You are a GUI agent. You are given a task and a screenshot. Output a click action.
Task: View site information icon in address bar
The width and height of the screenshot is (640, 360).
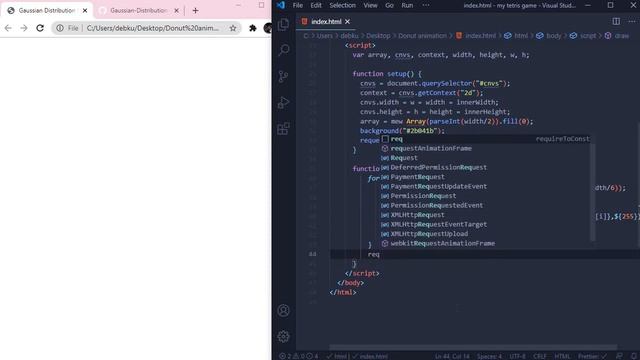pyautogui.click(x=60, y=28)
